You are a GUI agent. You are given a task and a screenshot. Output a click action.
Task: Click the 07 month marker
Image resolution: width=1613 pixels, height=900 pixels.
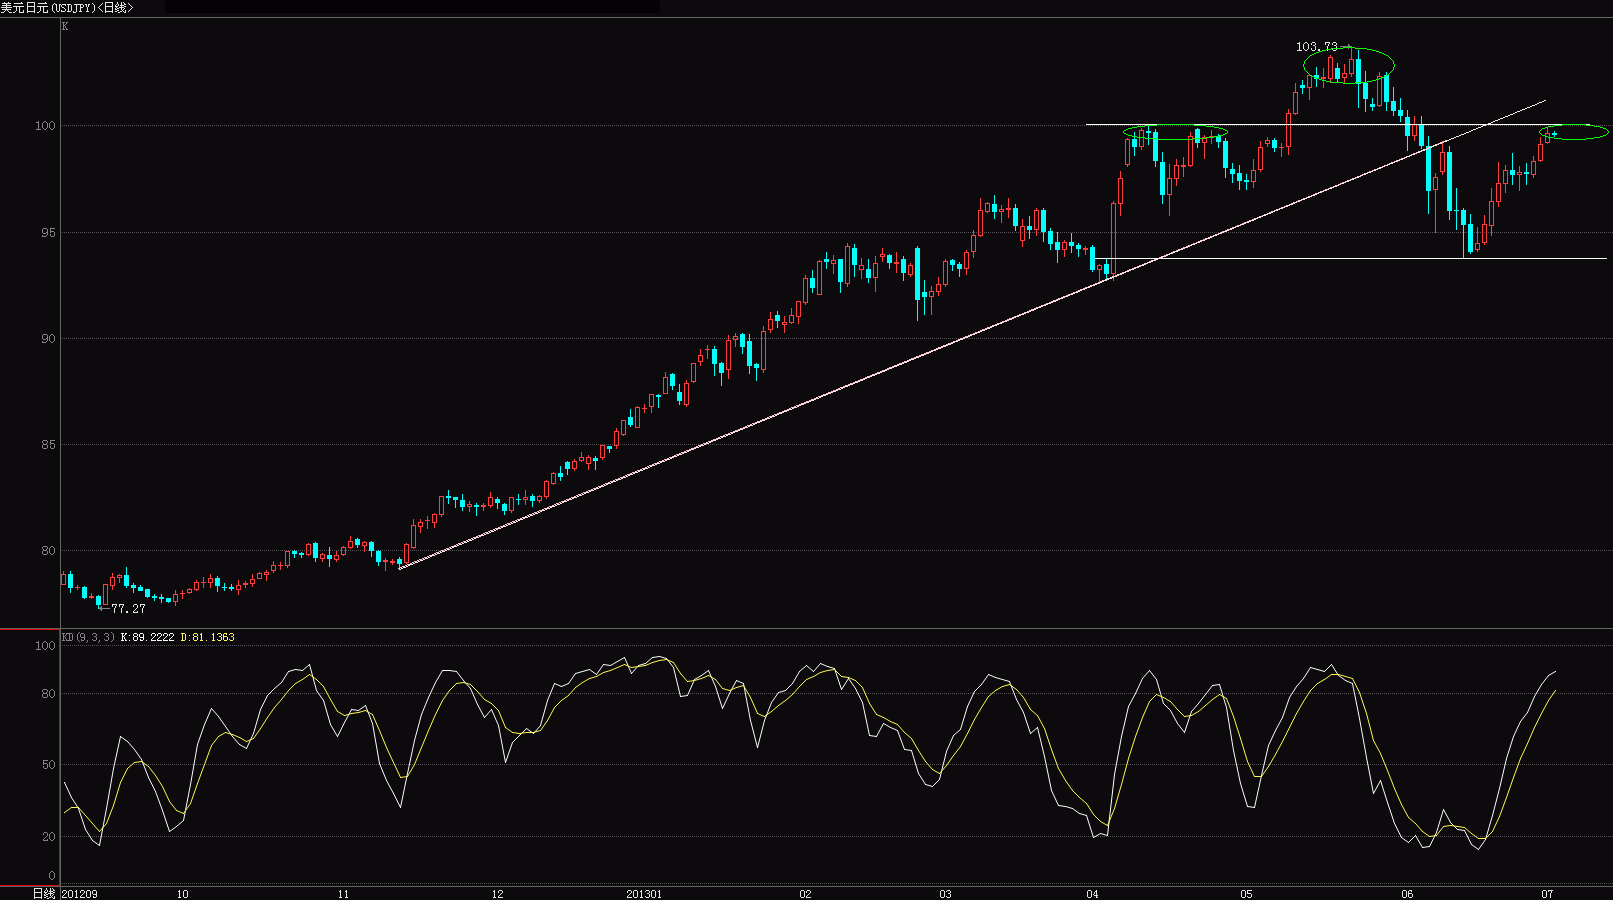coord(1547,894)
